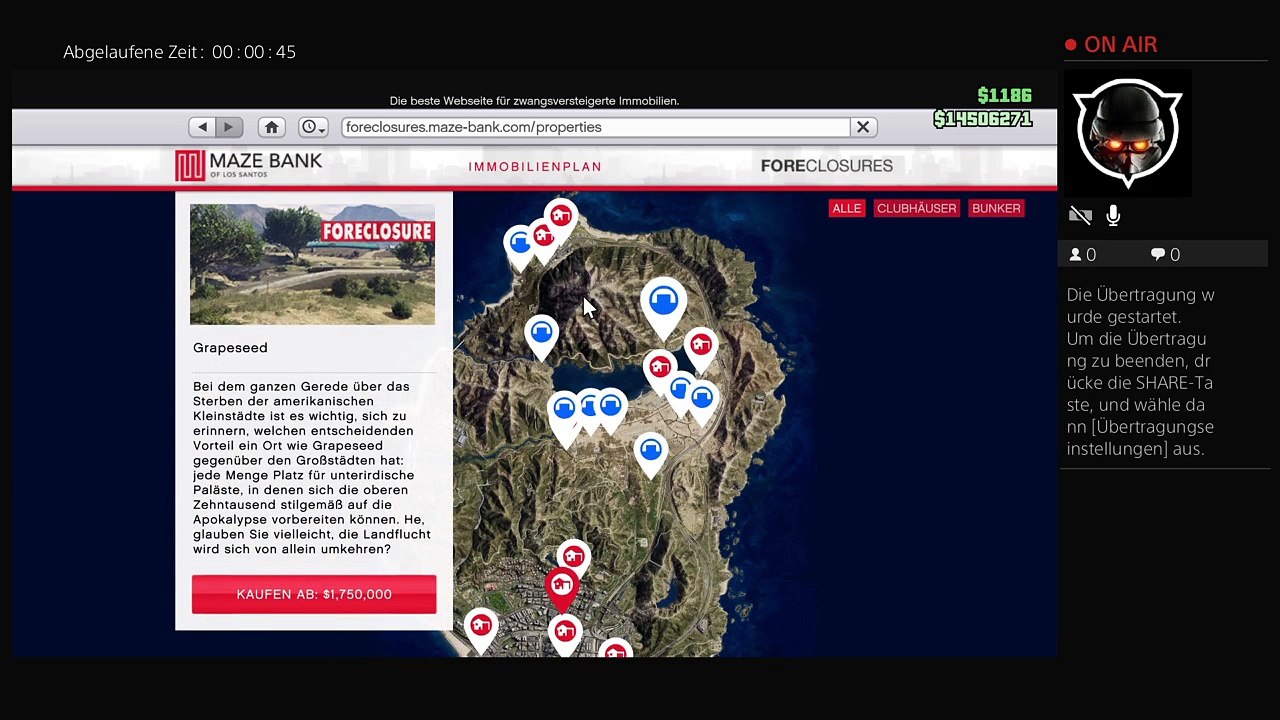Click the broadcast comments bubble icon
The image size is (1280, 720).
coord(1158,255)
